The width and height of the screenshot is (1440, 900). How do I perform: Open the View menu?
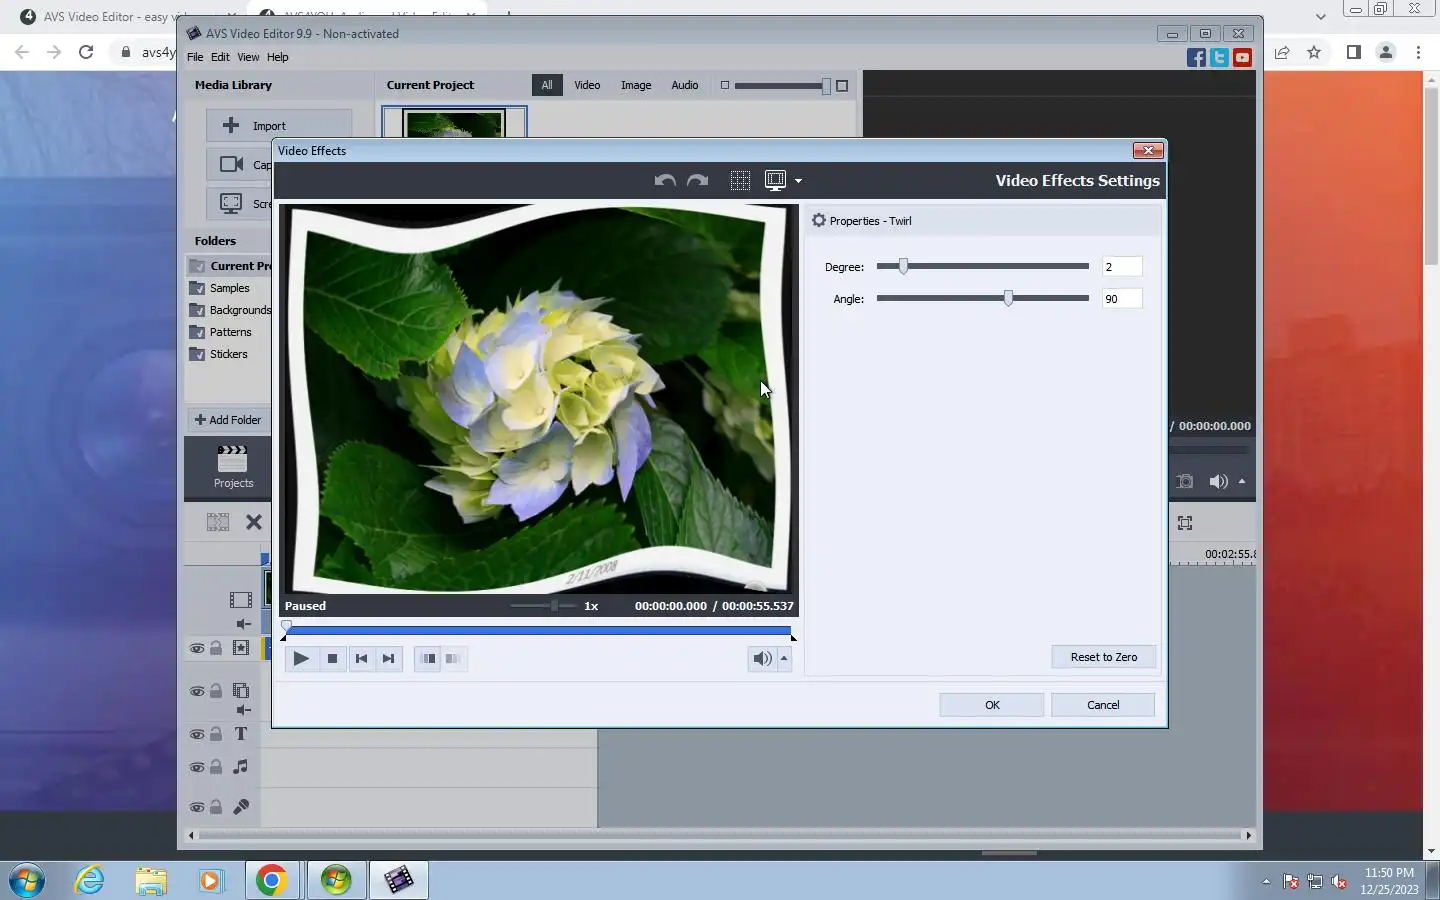[248, 57]
